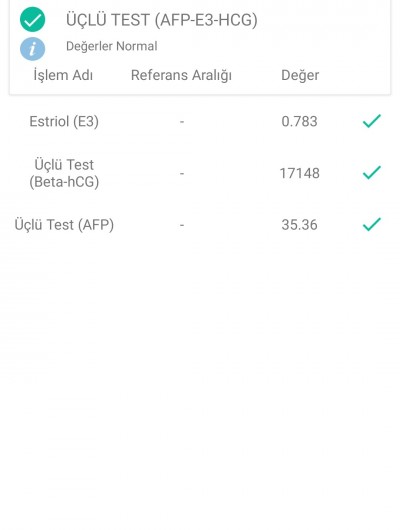Tap the AFP value 35.36

point(299,225)
